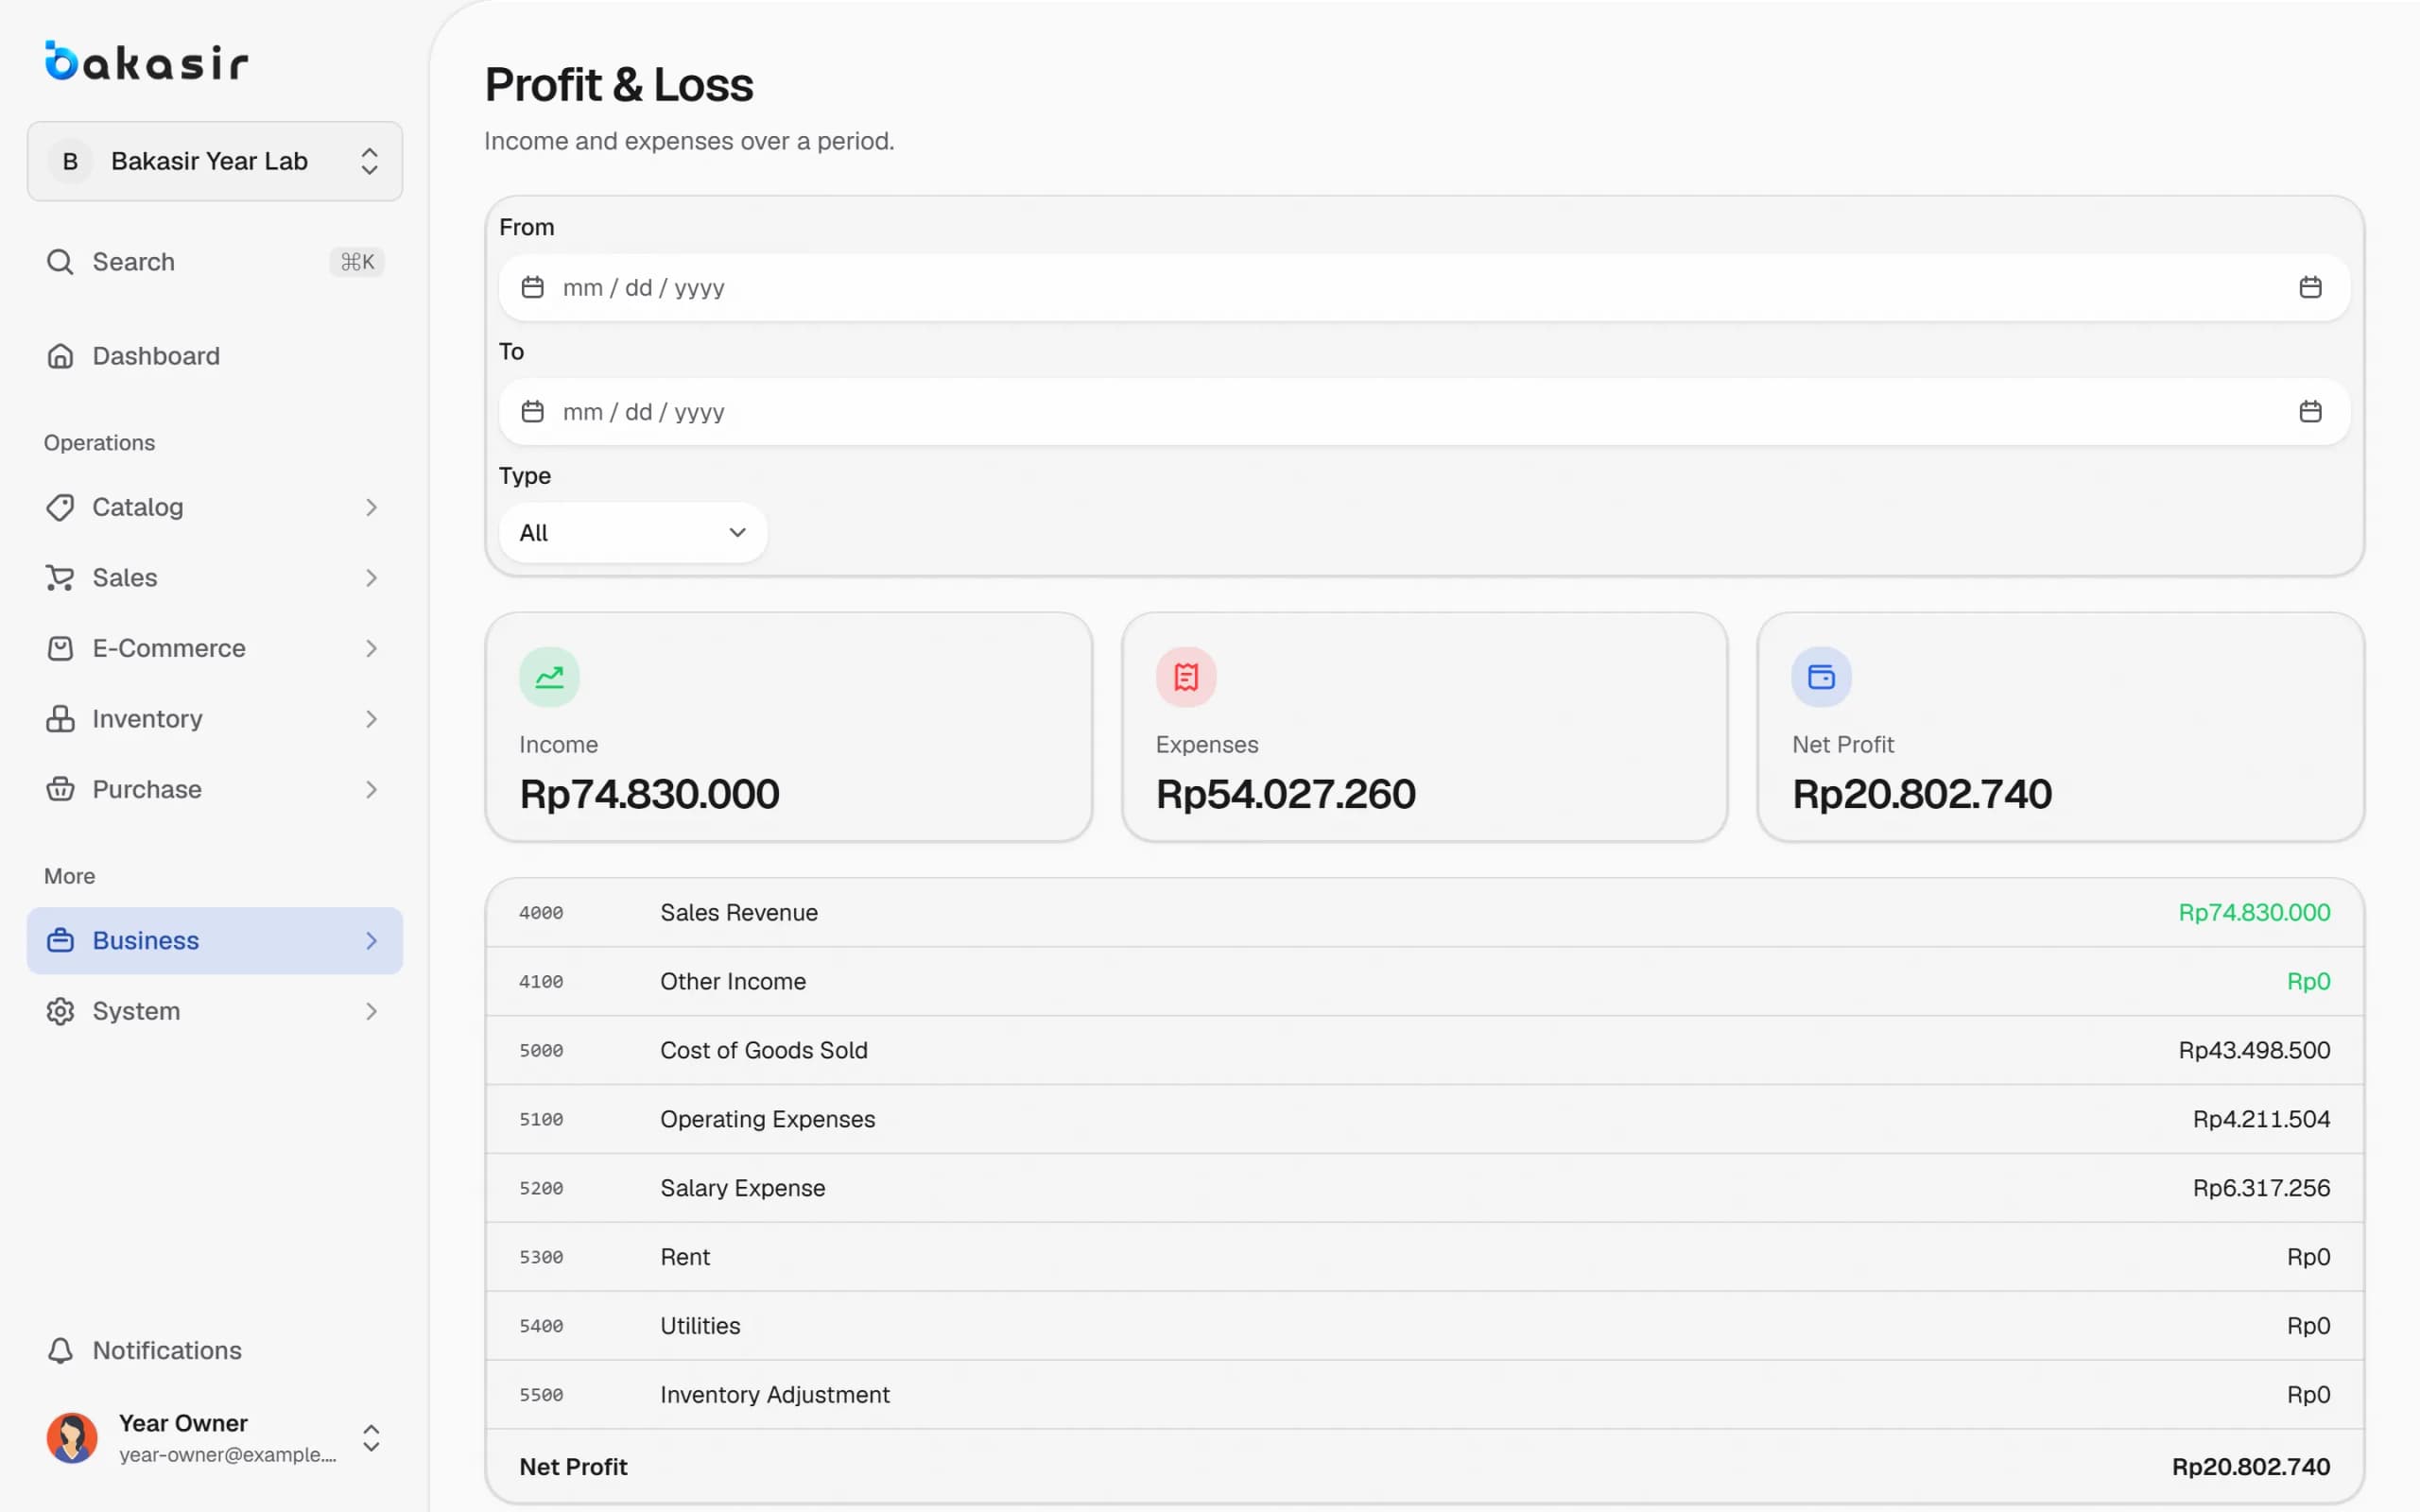
Task: Click the Bakasir logo
Action: click(147, 61)
